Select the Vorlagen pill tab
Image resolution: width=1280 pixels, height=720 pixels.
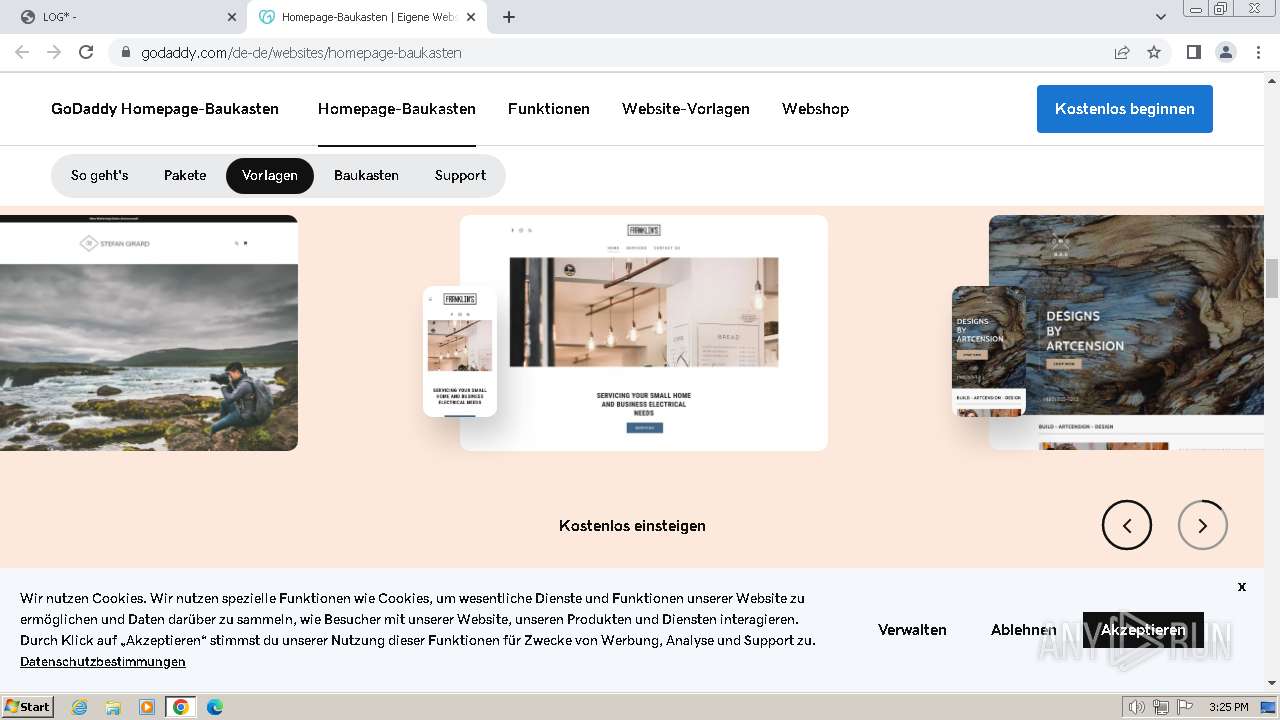click(x=270, y=175)
